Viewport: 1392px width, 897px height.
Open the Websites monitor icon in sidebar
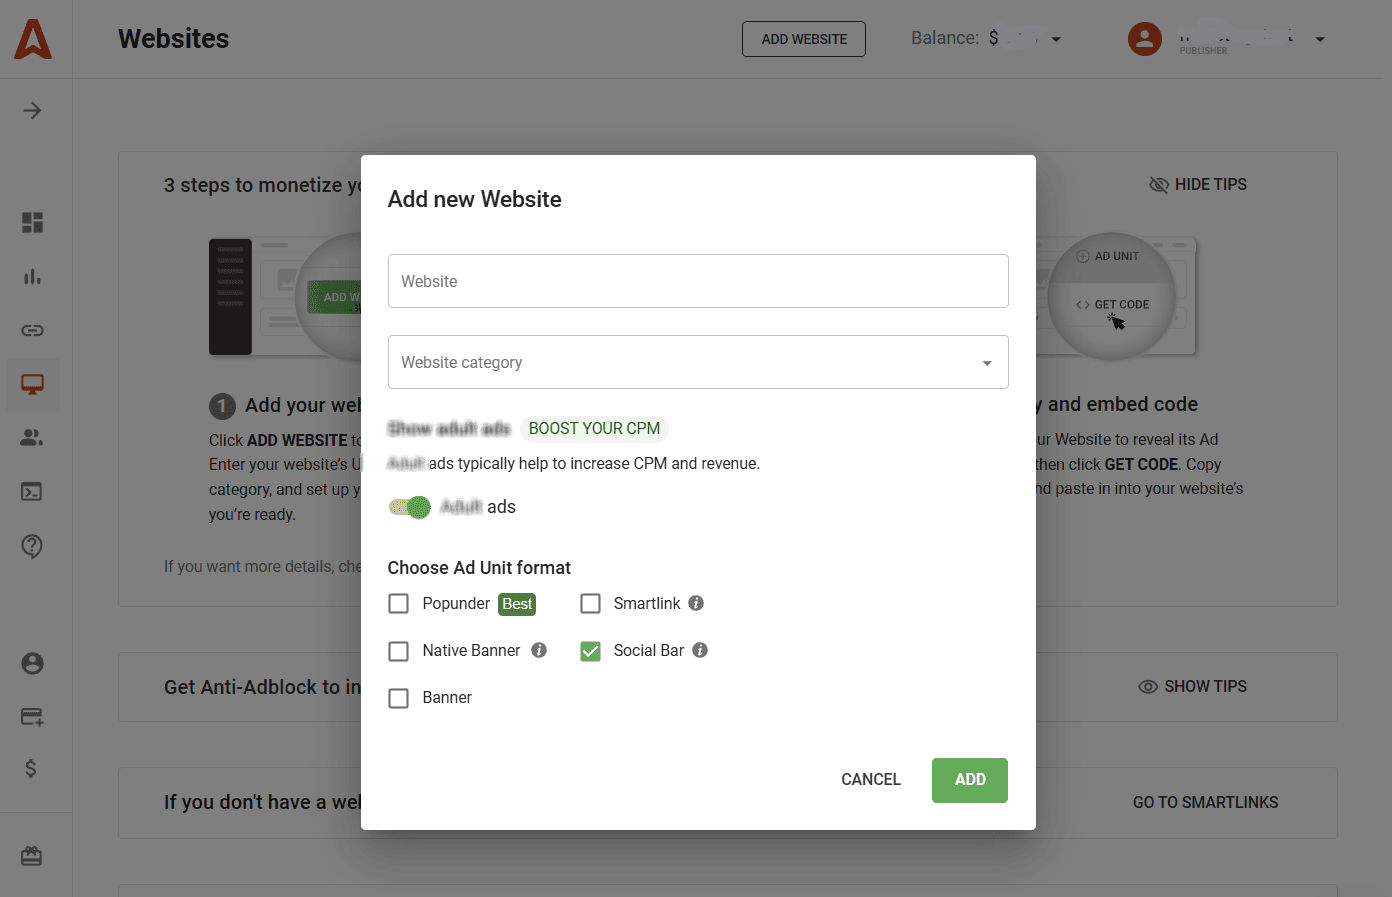pyautogui.click(x=32, y=384)
